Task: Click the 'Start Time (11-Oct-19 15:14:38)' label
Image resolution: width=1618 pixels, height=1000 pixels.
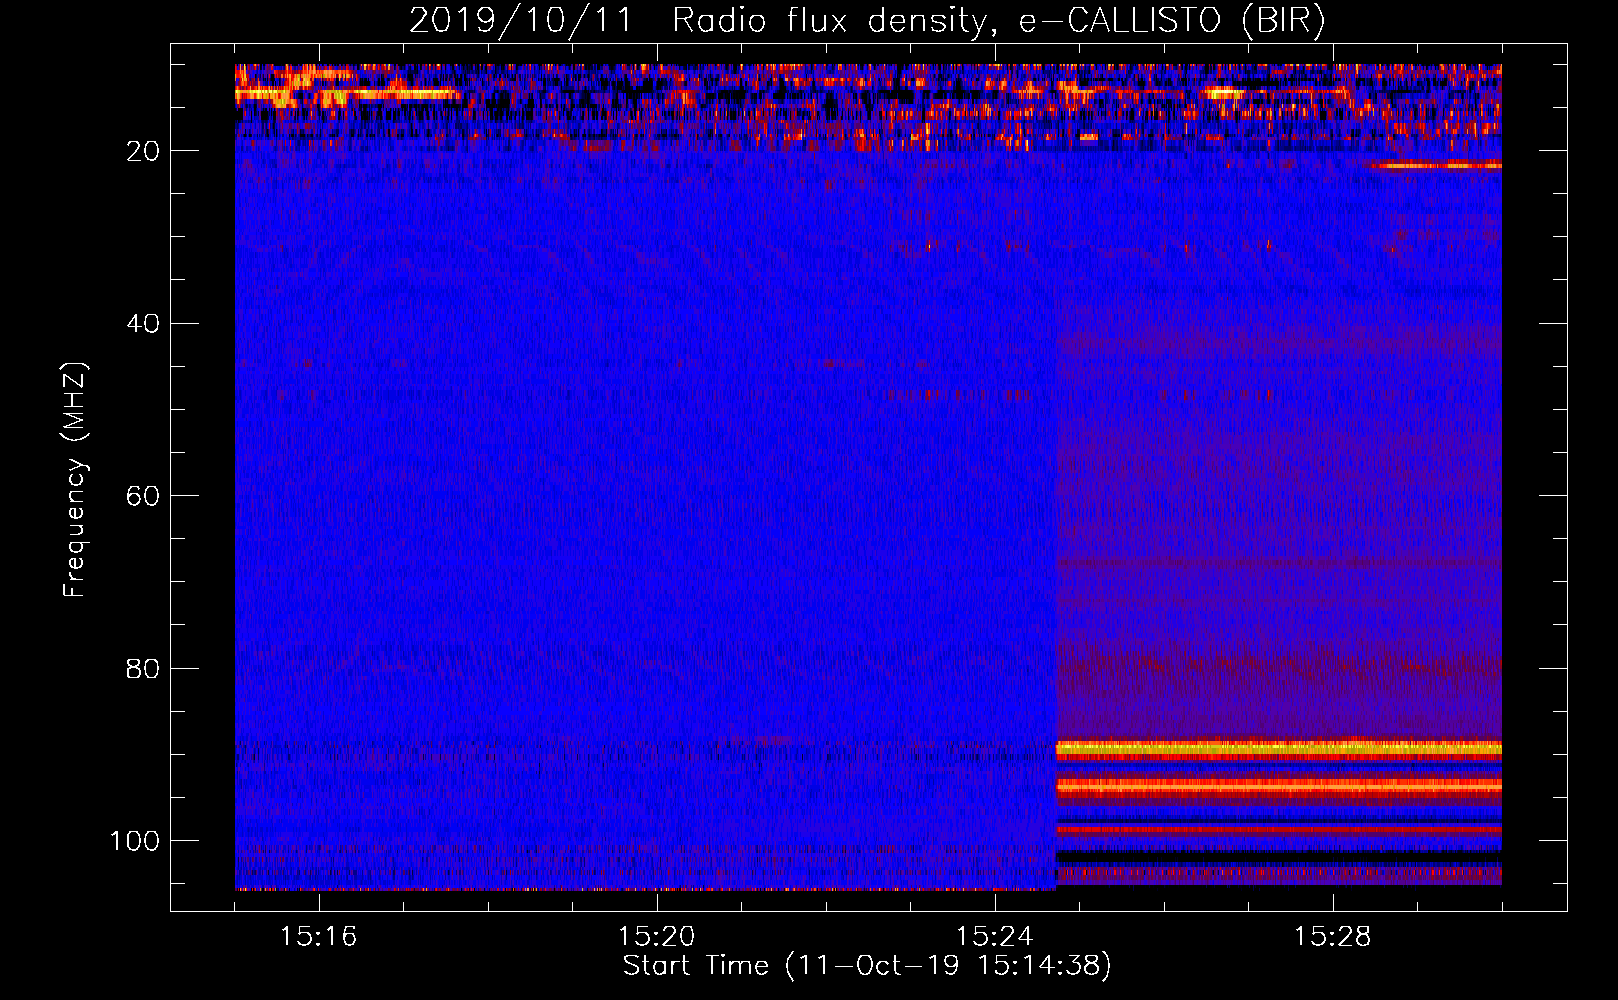Action: [867, 966]
